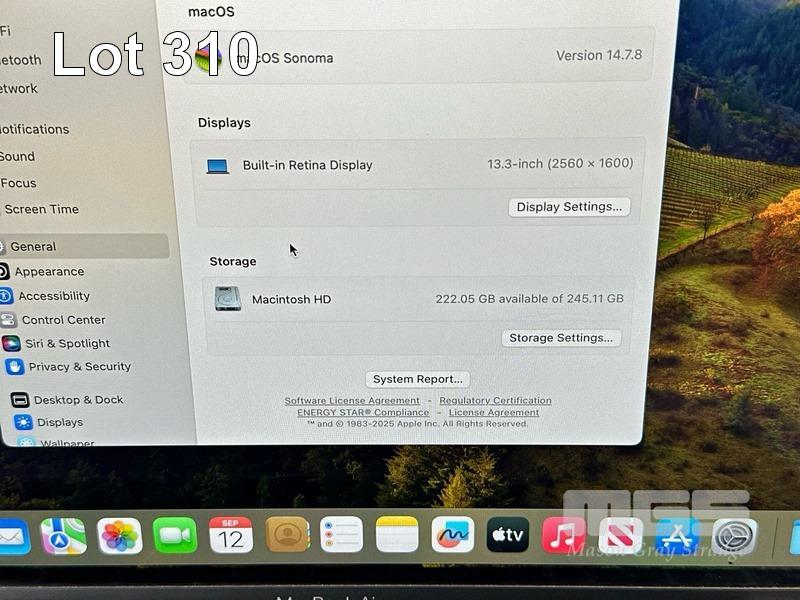Select Appearance in the sidebar

tap(49, 271)
